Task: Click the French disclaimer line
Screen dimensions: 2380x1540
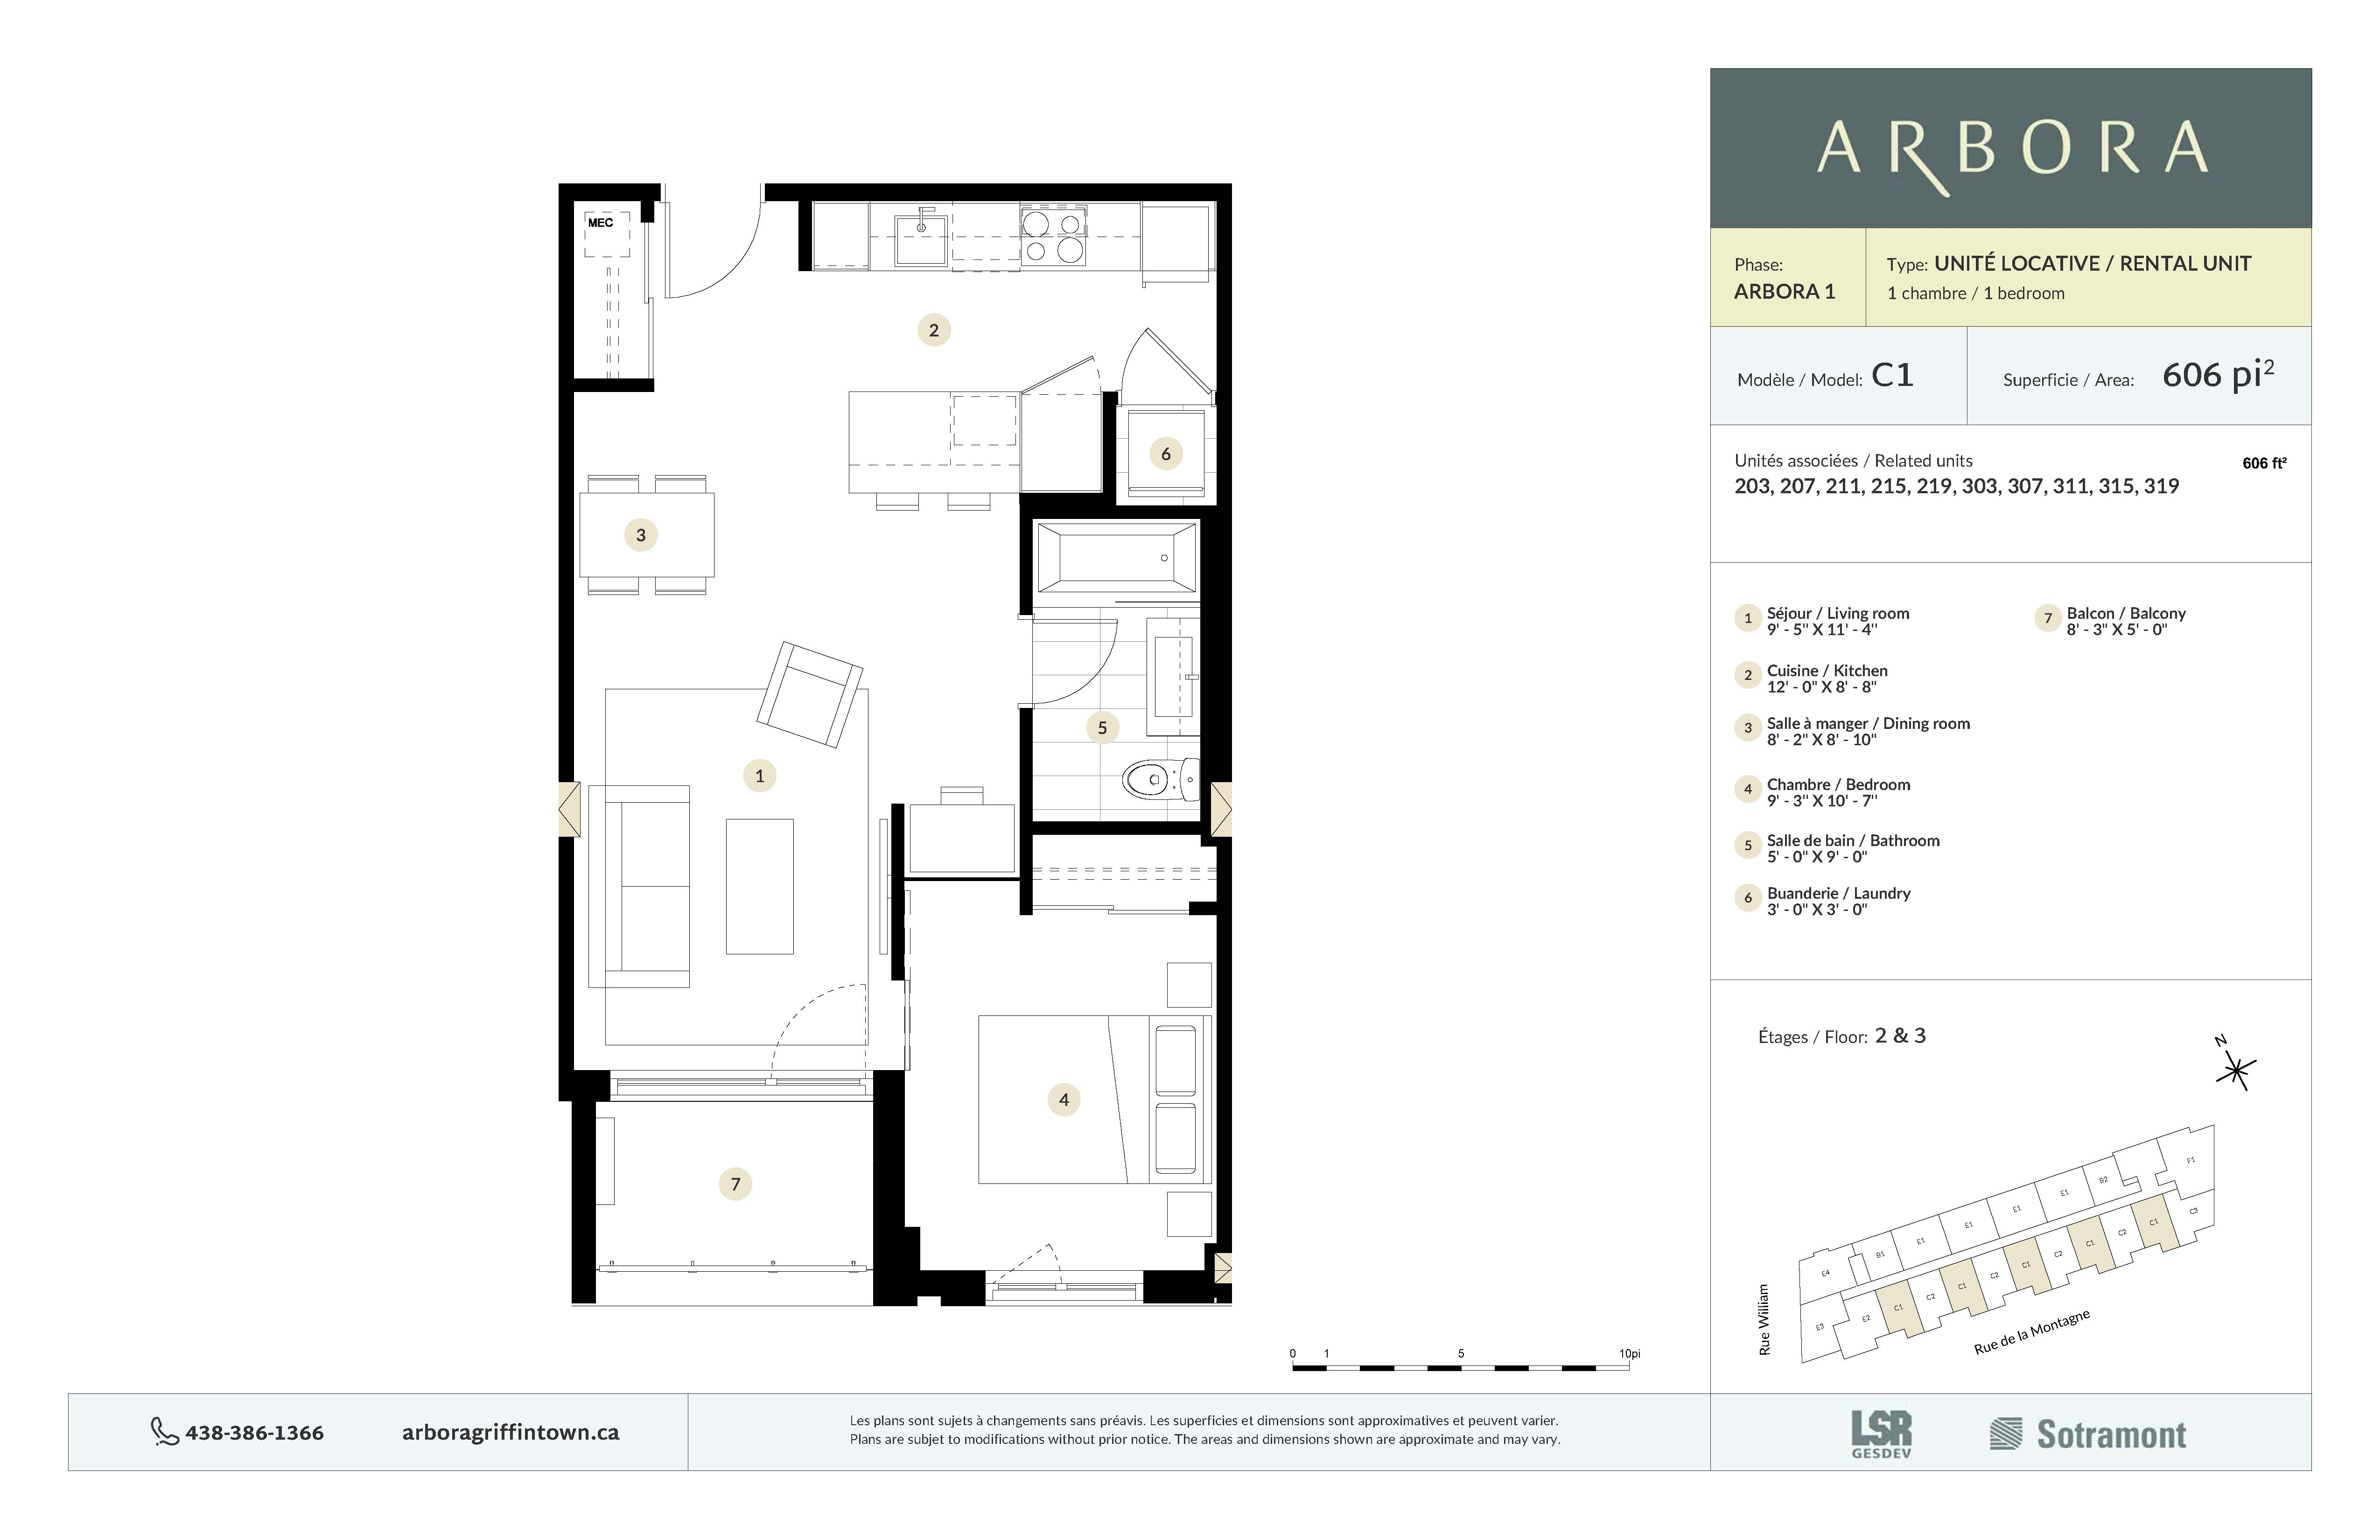Action: tap(1204, 1420)
